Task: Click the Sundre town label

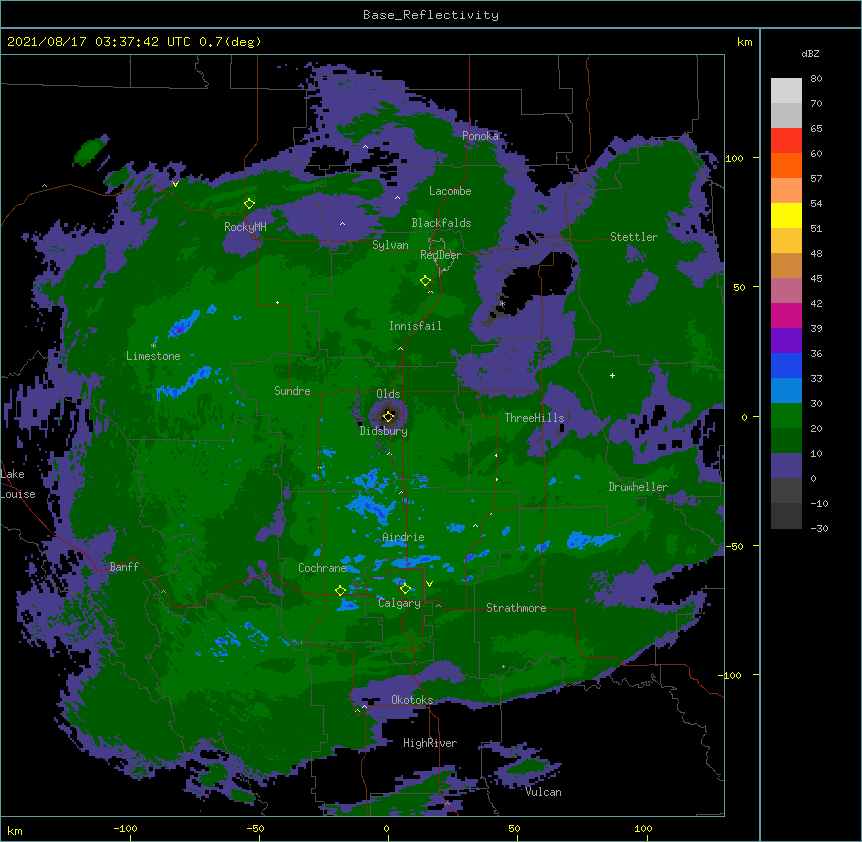Action: point(292,391)
